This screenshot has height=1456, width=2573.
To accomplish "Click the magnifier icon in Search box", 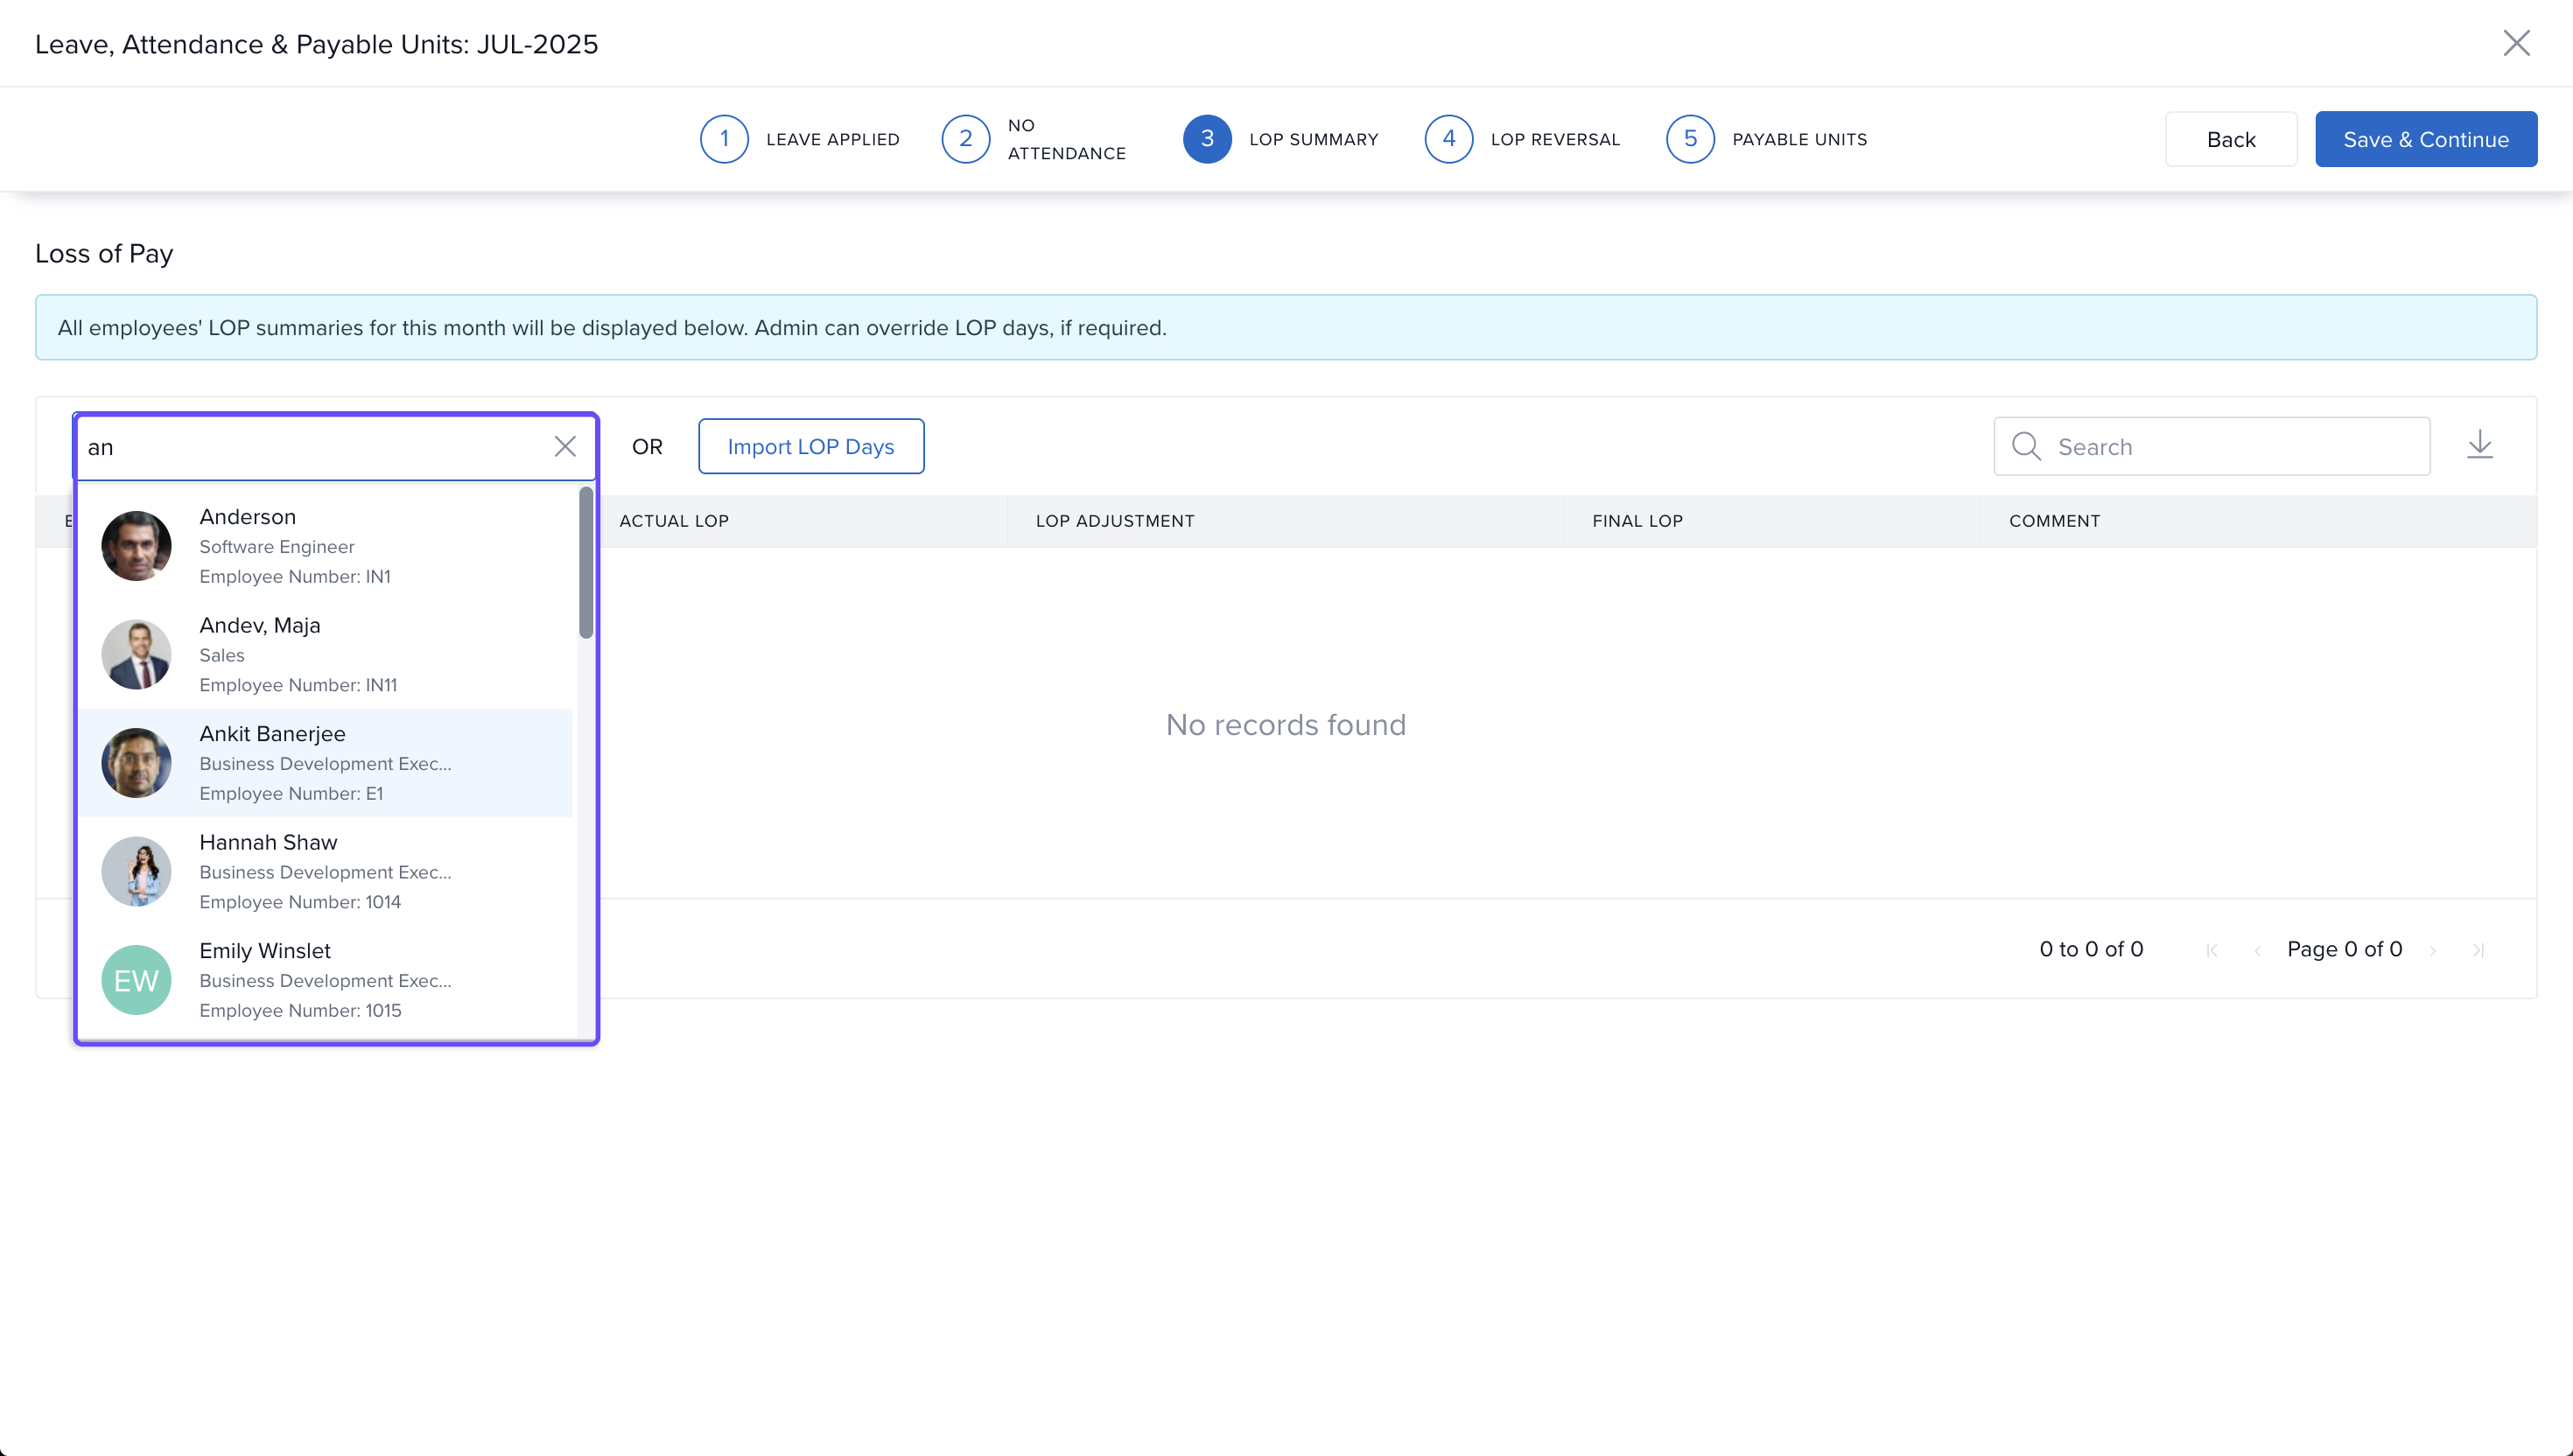I will tap(2026, 446).
